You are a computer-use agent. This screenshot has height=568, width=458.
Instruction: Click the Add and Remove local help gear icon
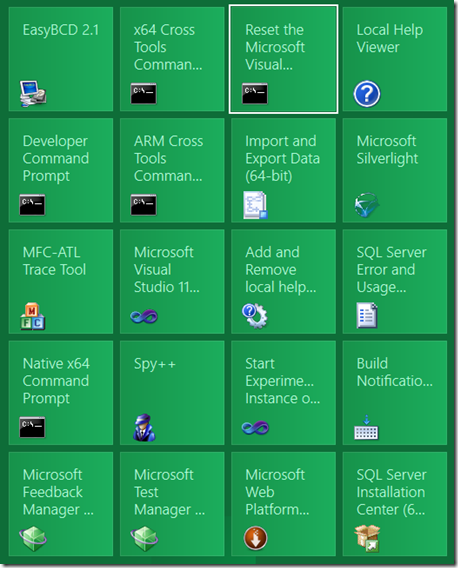[x=255, y=316]
